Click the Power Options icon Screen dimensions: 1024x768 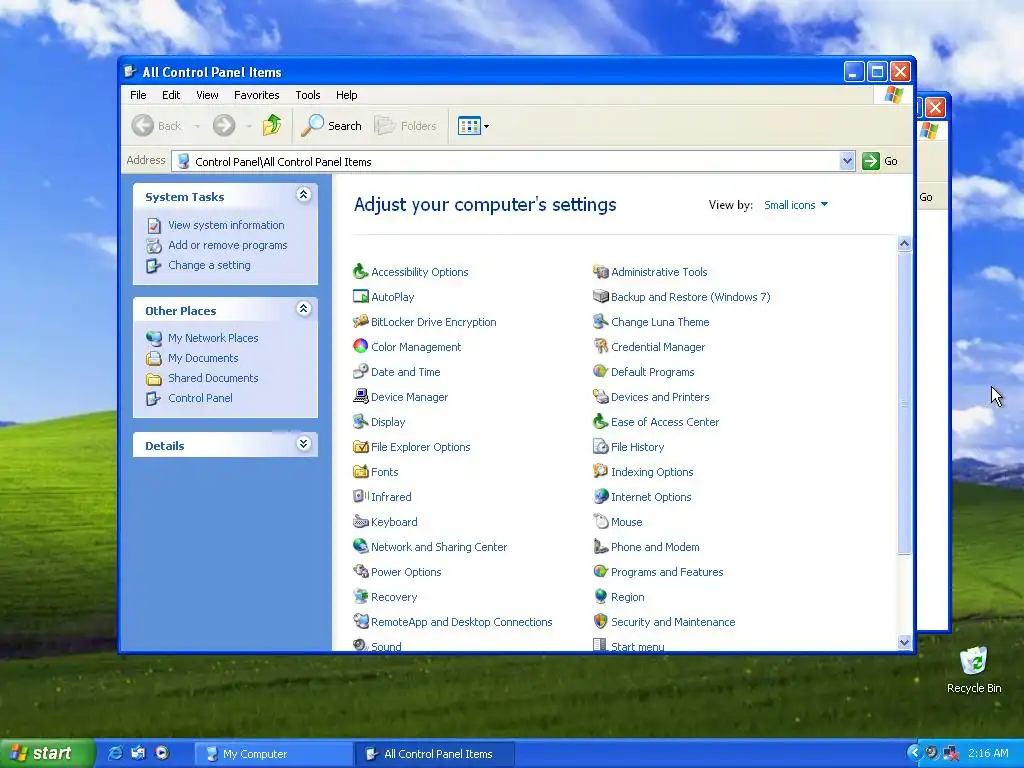(x=360, y=571)
